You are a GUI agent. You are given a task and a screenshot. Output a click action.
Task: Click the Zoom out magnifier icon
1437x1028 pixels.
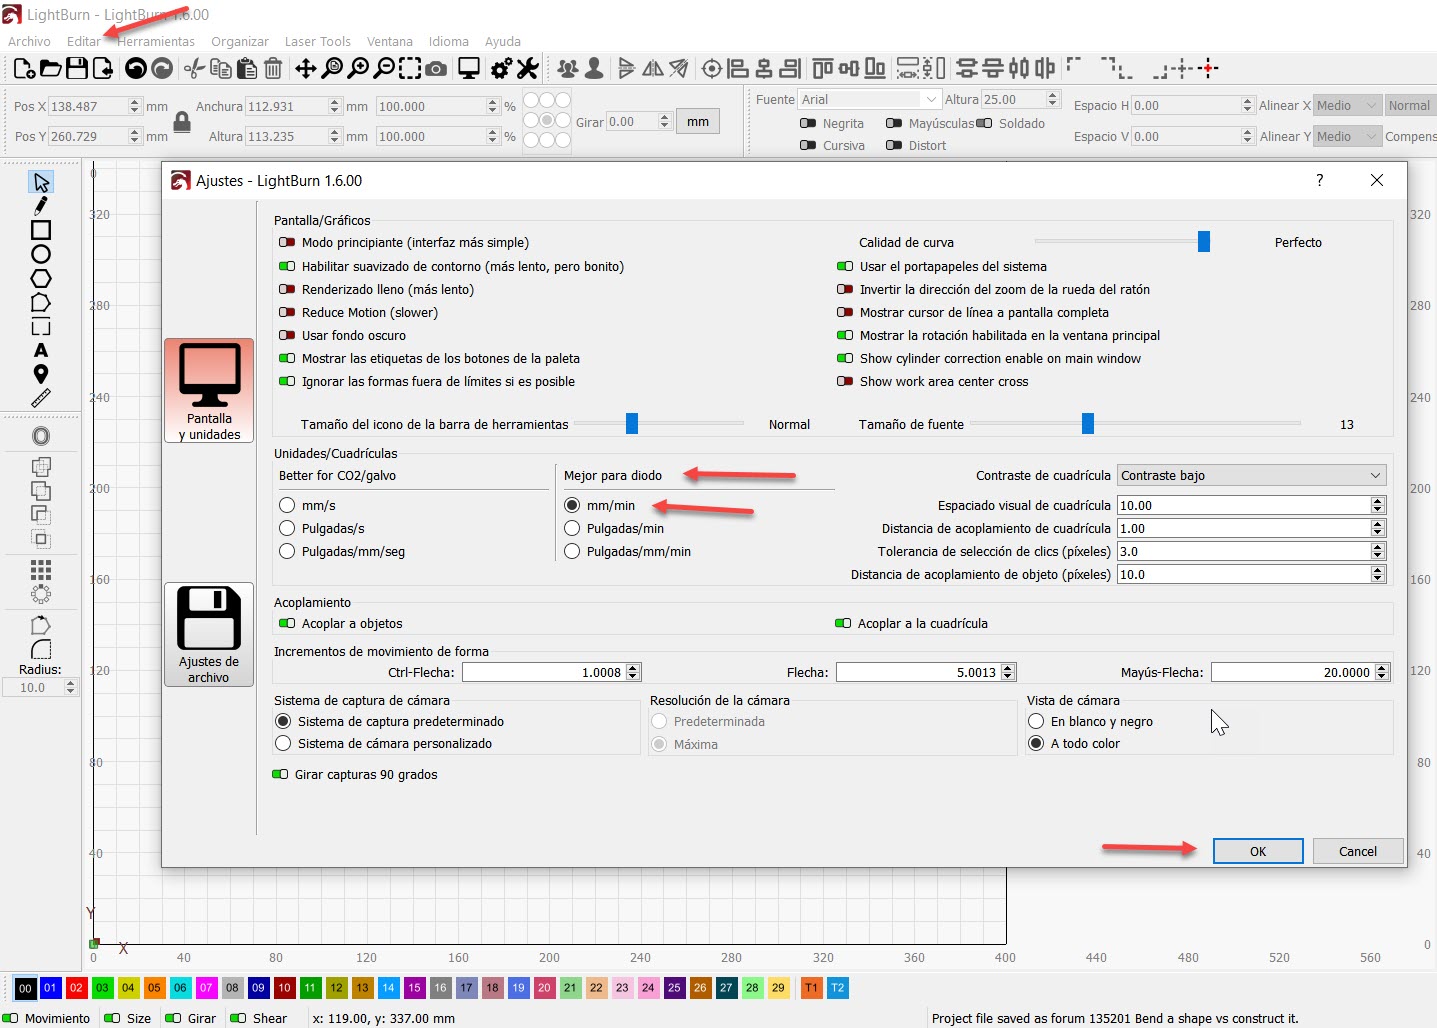383,68
